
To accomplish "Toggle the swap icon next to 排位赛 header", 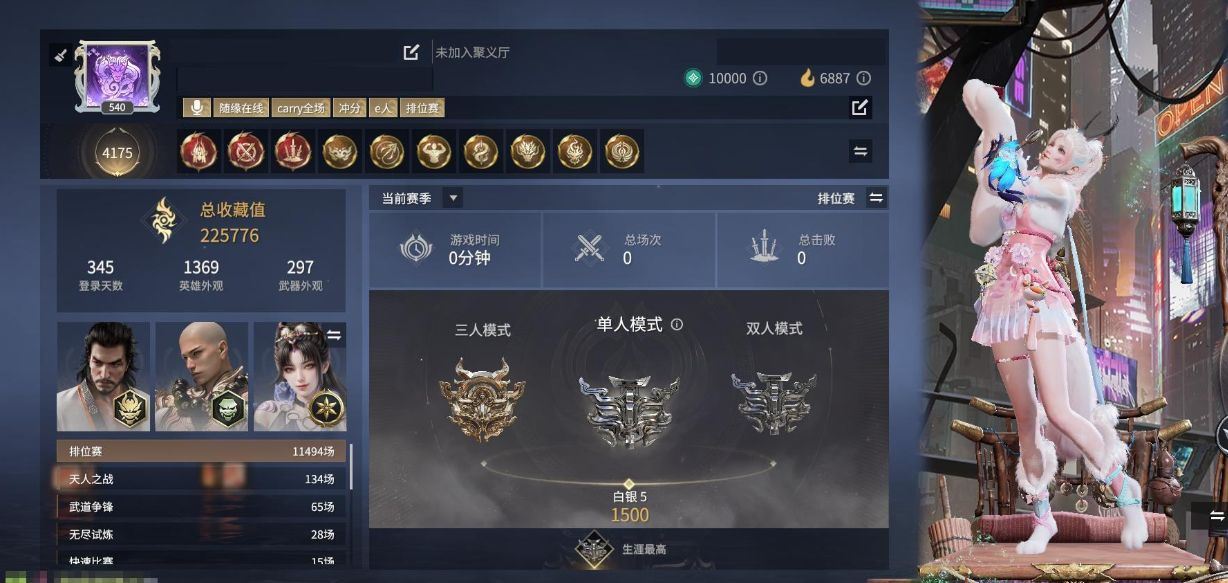I will click(876, 198).
